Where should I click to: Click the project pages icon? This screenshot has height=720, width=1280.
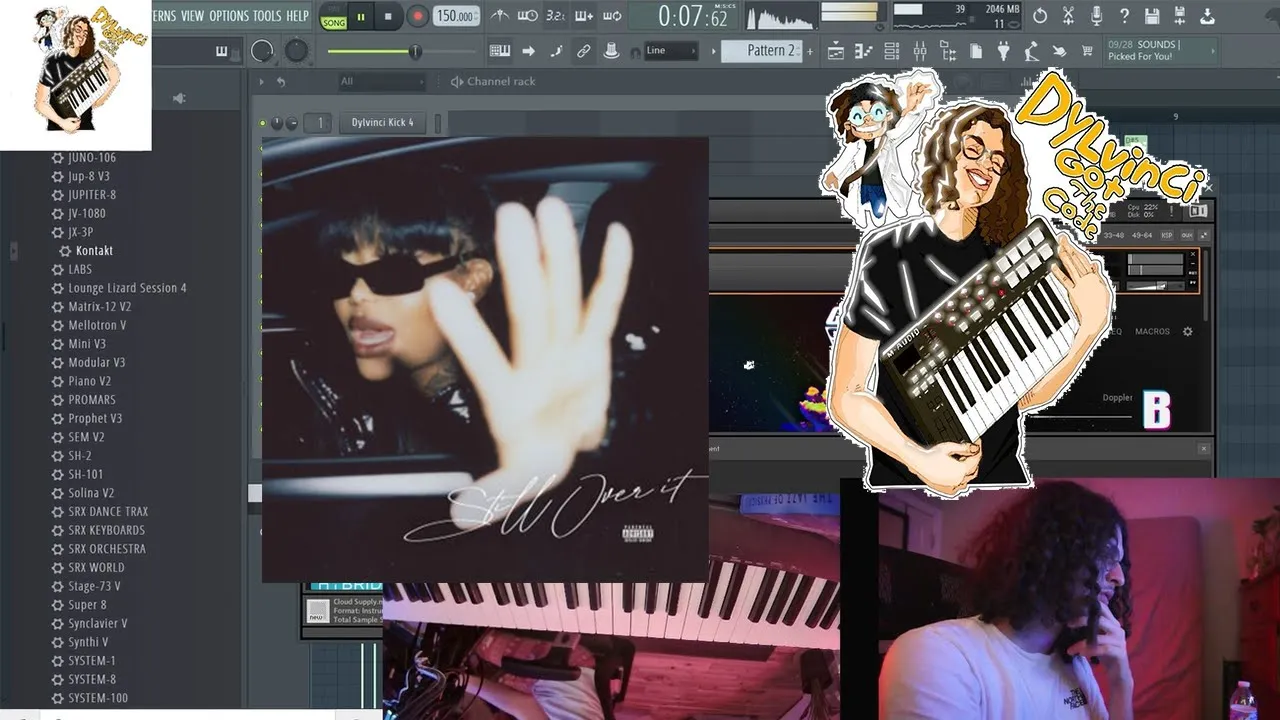976,51
